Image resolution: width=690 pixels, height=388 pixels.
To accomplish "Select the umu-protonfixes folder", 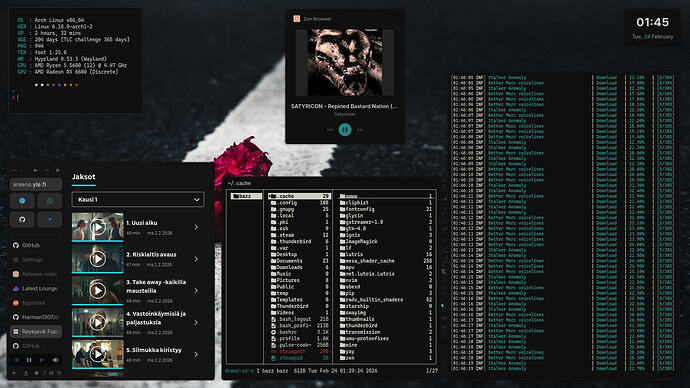I will click(x=386, y=338).
